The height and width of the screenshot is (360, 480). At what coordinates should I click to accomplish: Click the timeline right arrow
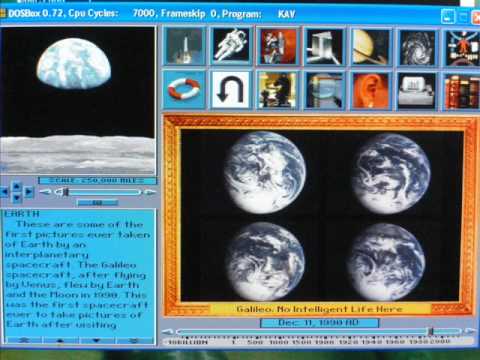coord(470,331)
